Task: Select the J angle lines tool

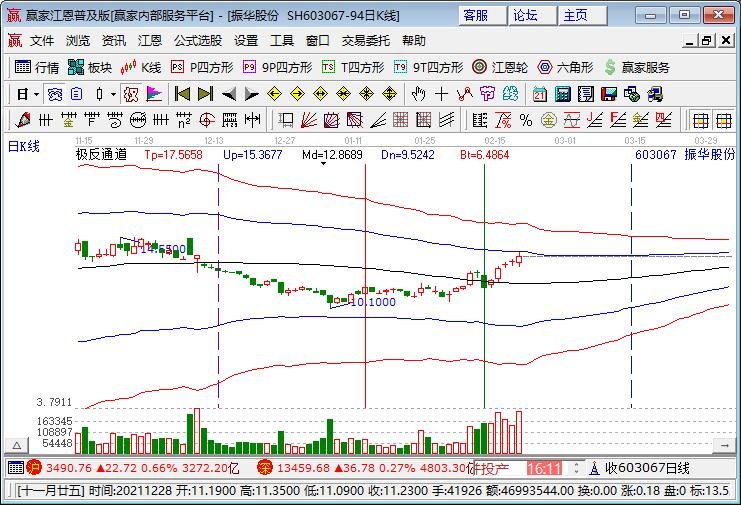Action: pos(595,120)
